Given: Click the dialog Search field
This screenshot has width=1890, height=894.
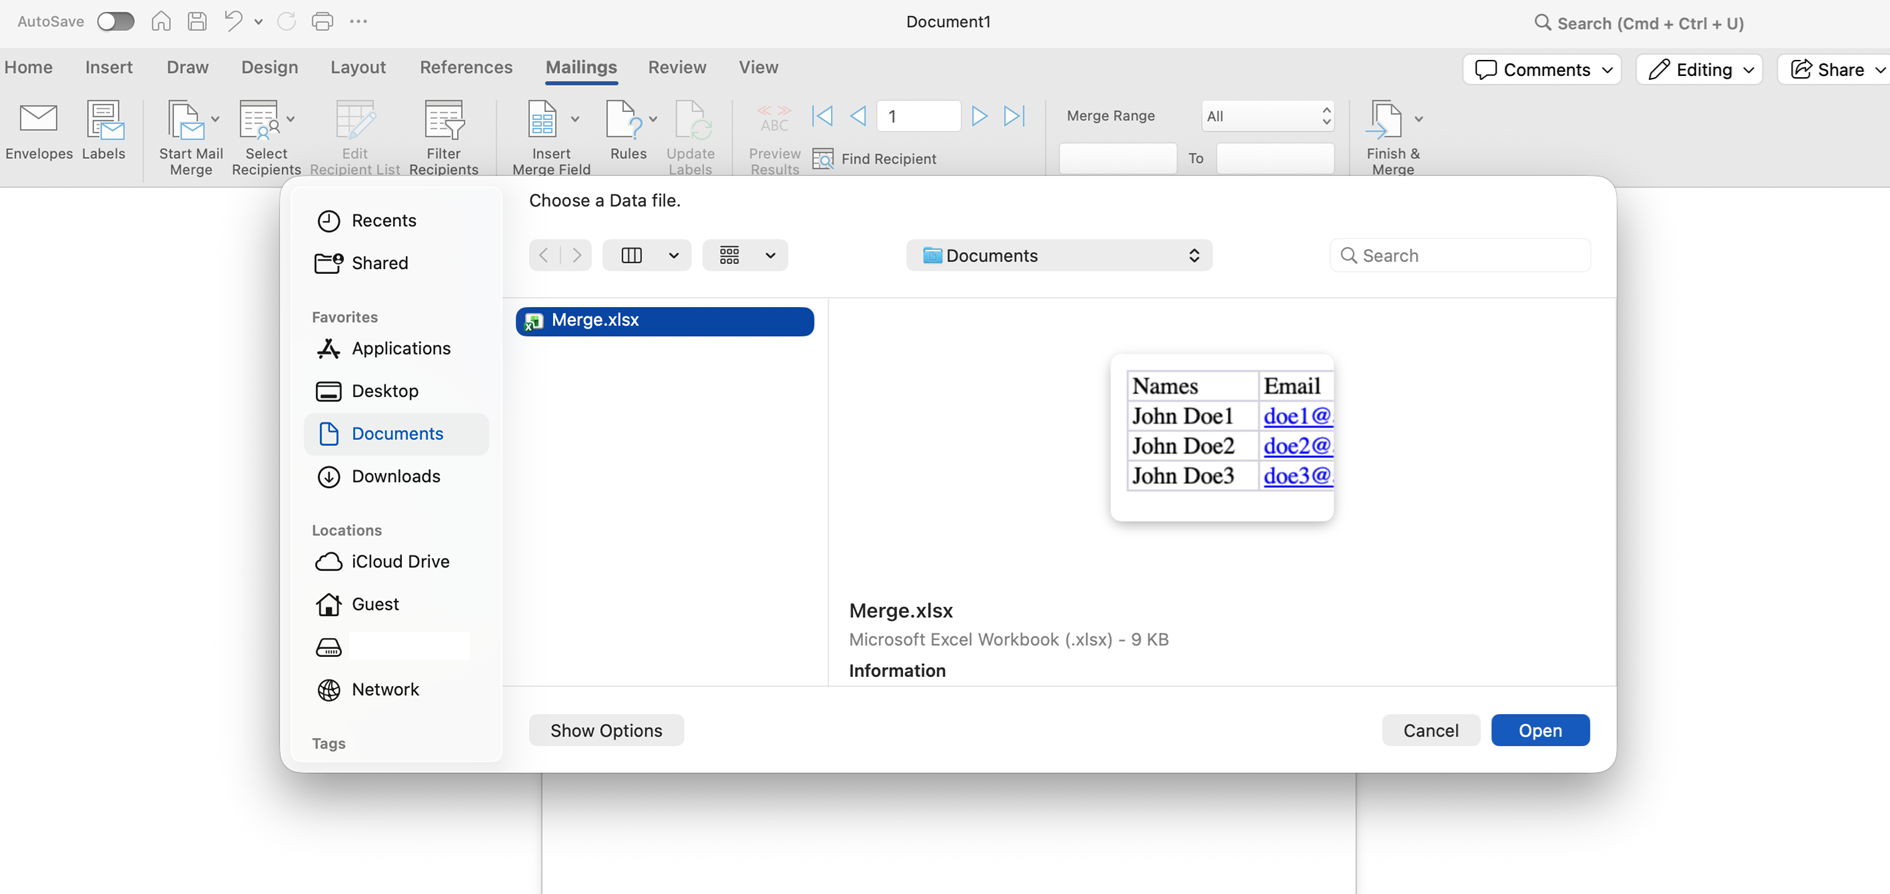Looking at the screenshot, I should click(x=1460, y=256).
